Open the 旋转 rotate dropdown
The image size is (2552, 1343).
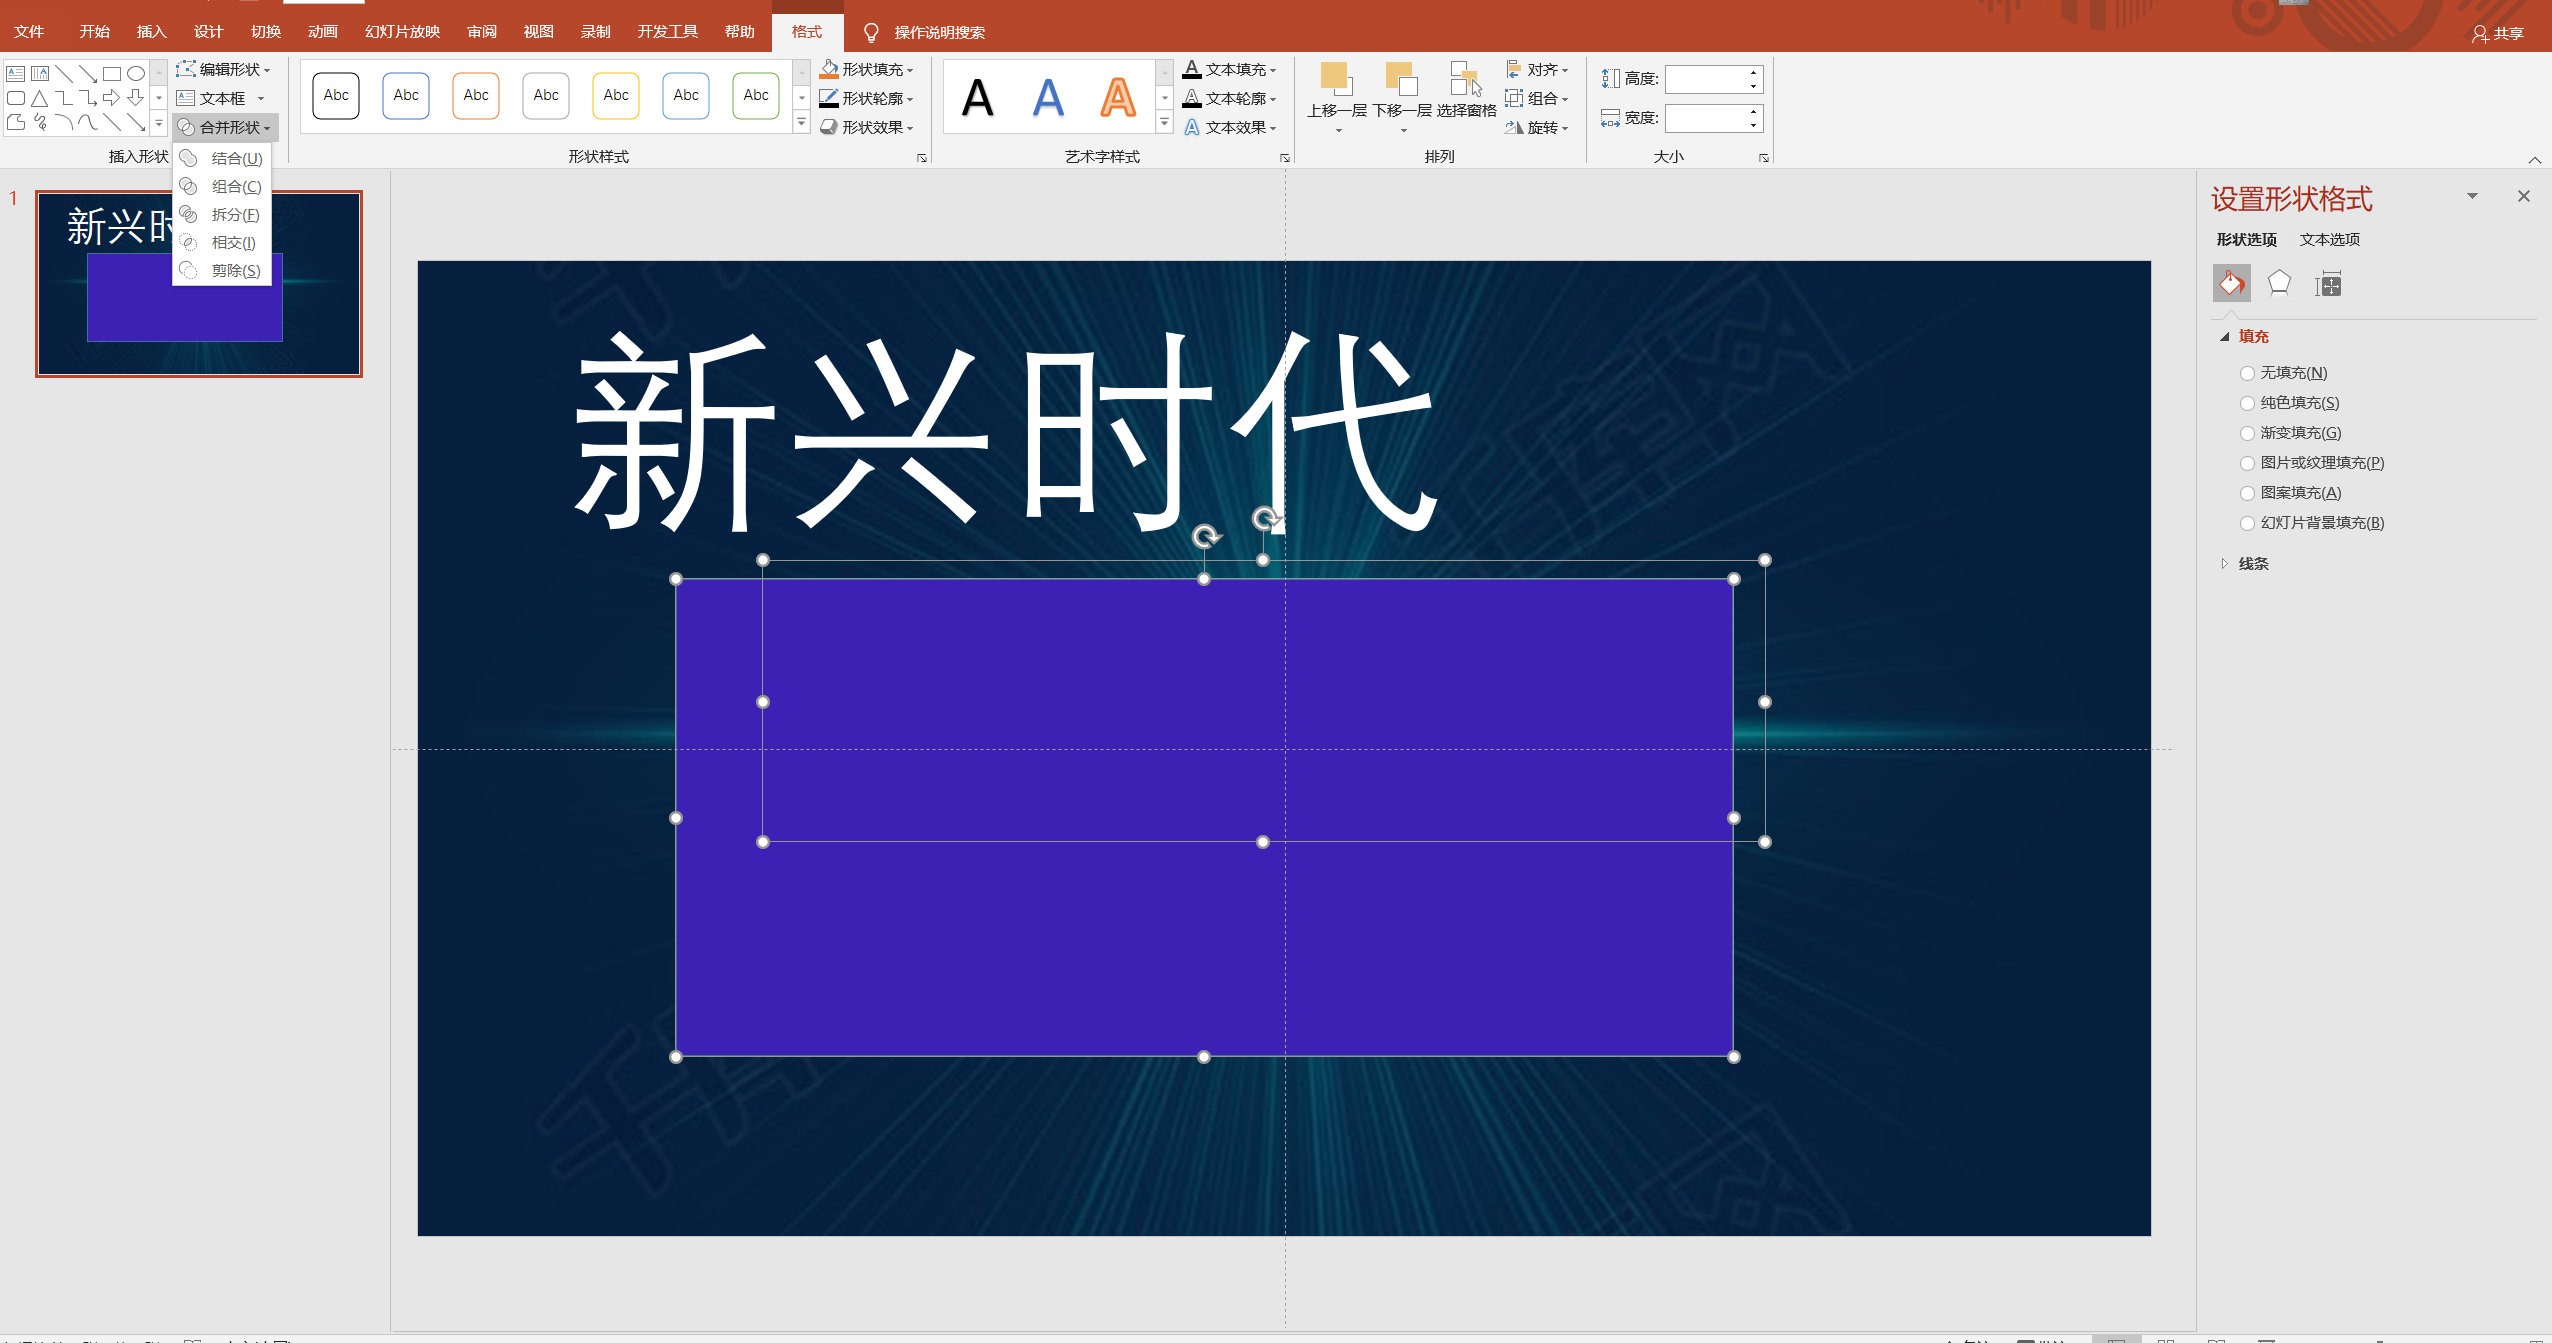click(x=1537, y=127)
